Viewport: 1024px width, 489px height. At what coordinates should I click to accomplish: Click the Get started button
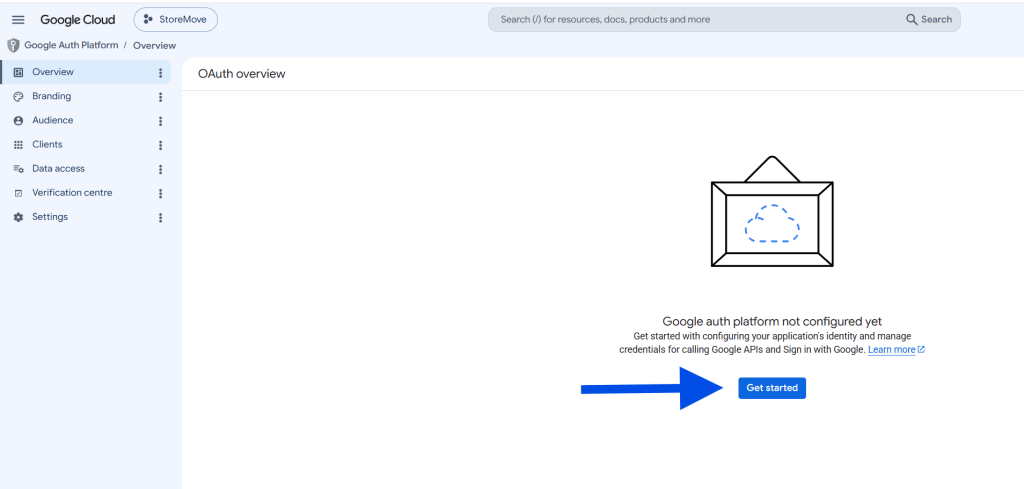(772, 388)
